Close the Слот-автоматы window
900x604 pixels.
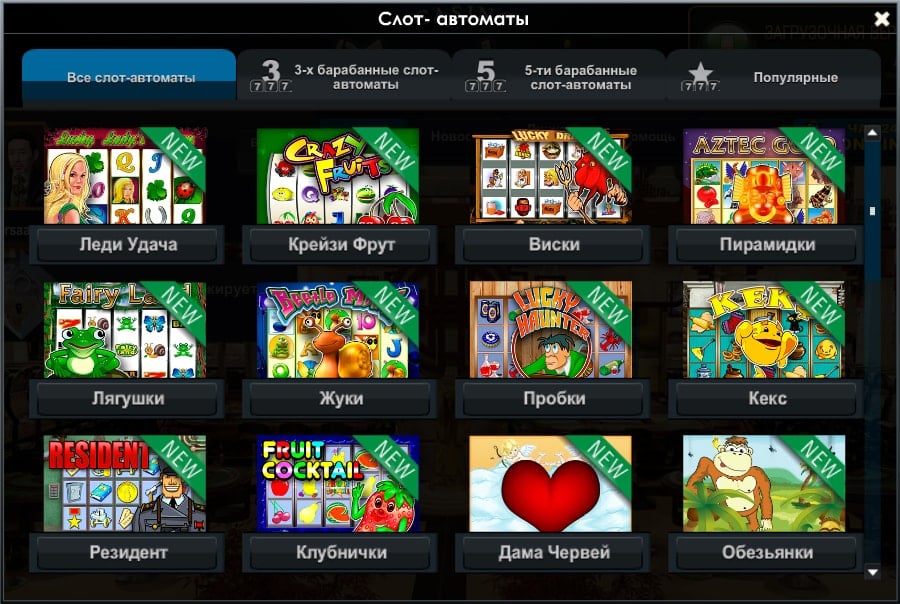tap(882, 19)
